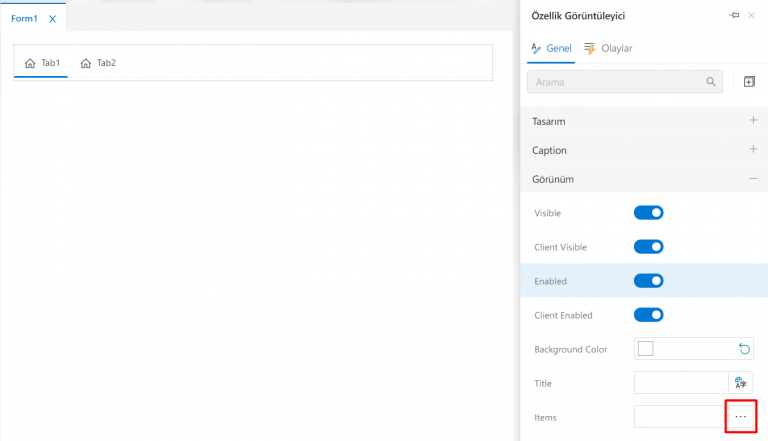The width and height of the screenshot is (768, 441).
Task: Pin the Özellik Görüntüleyici panel
Action: point(734,16)
